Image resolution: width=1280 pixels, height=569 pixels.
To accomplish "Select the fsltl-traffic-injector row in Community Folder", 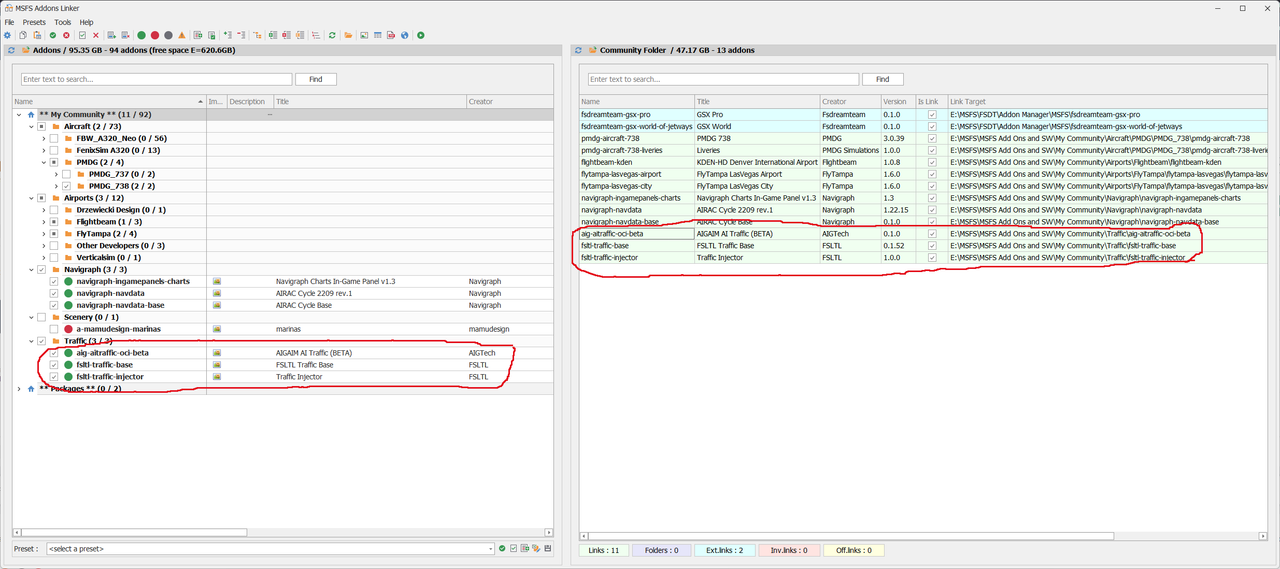I will click(x=924, y=257).
